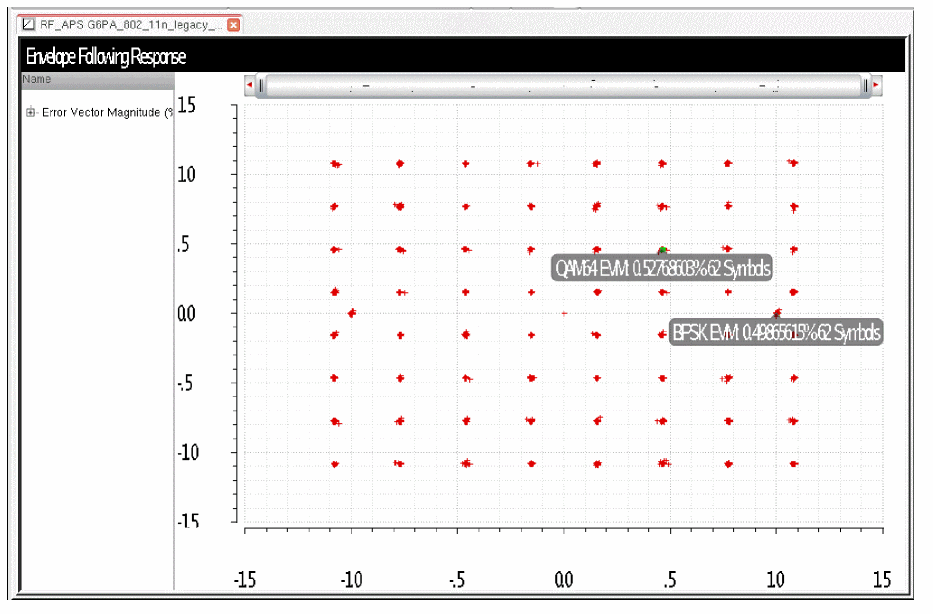This screenshot has width=933, height=614.
Task: Close the RF_APS G6PA_802_11n_legacy tab
Action: pos(234,25)
